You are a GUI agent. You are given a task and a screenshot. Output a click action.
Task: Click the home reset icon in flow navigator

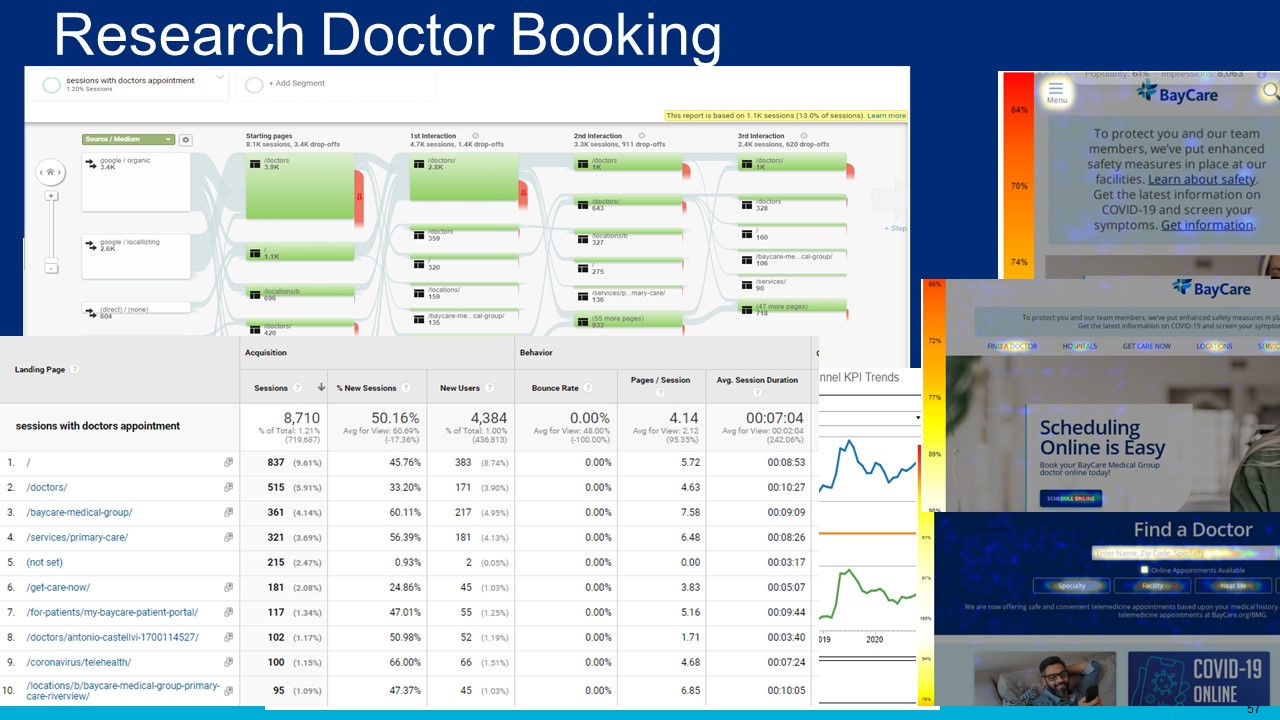tap(51, 172)
